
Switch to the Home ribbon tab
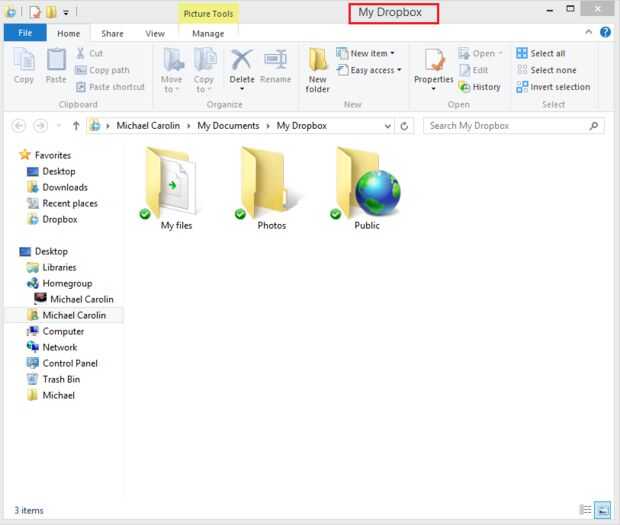coord(68,34)
